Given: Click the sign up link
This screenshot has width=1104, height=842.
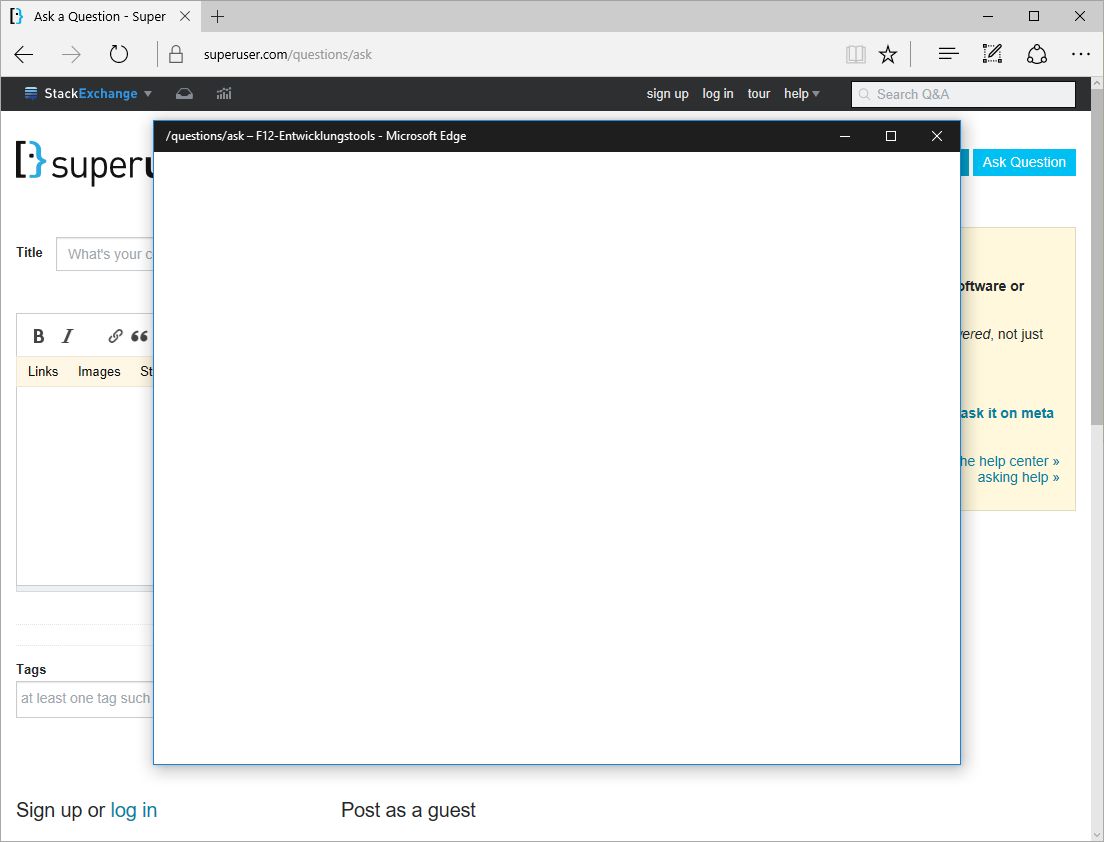Looking at the screenshot, I should point(667,94).
